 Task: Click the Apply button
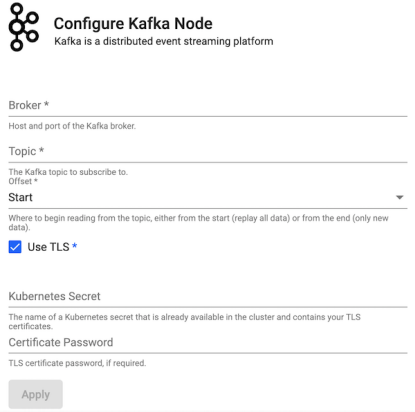click(x=36, y=394)
